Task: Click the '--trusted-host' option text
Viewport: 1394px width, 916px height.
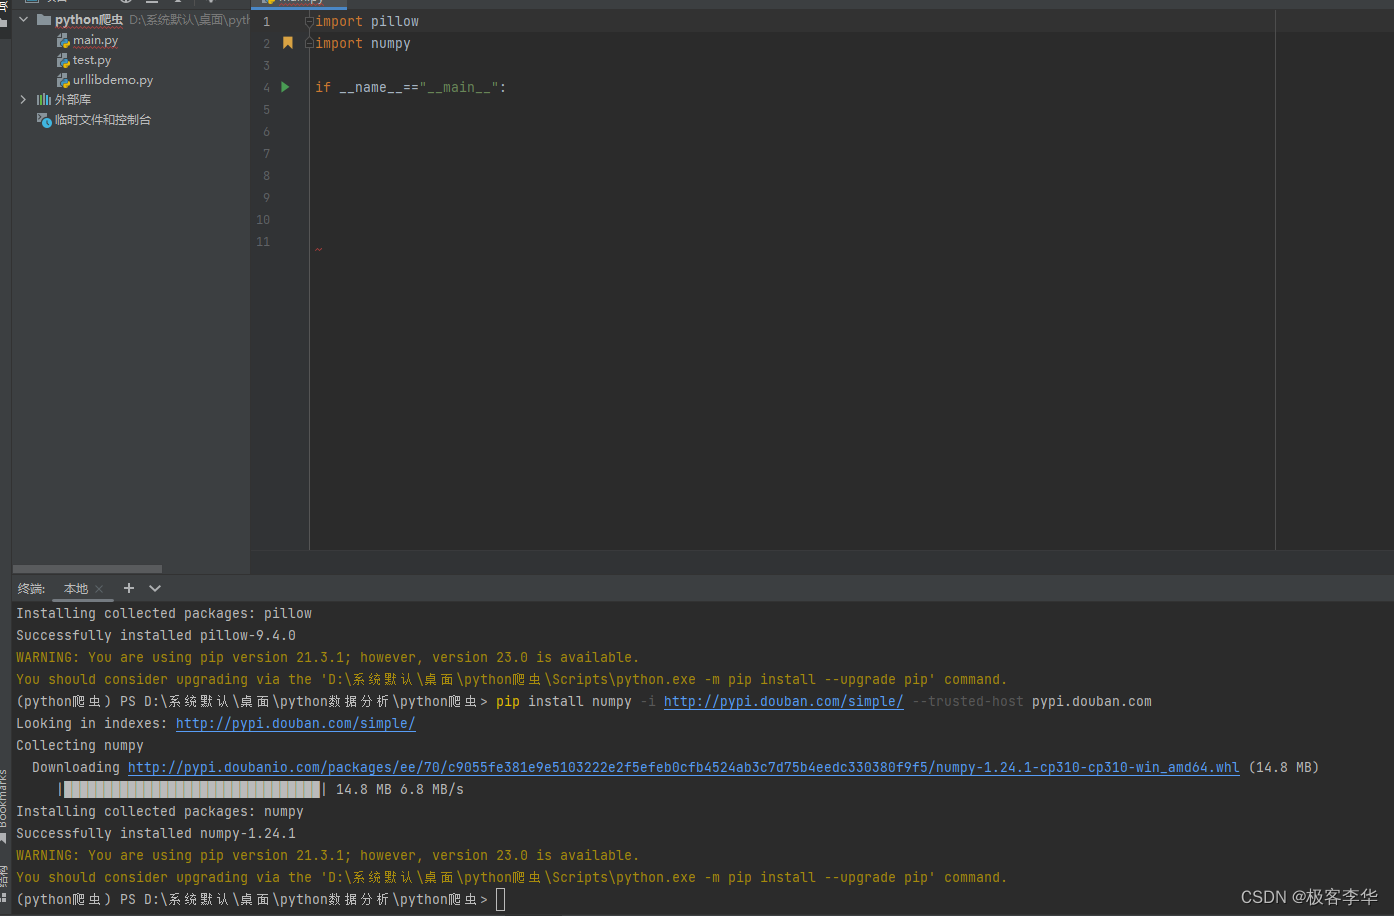Action: click(968, 701)
